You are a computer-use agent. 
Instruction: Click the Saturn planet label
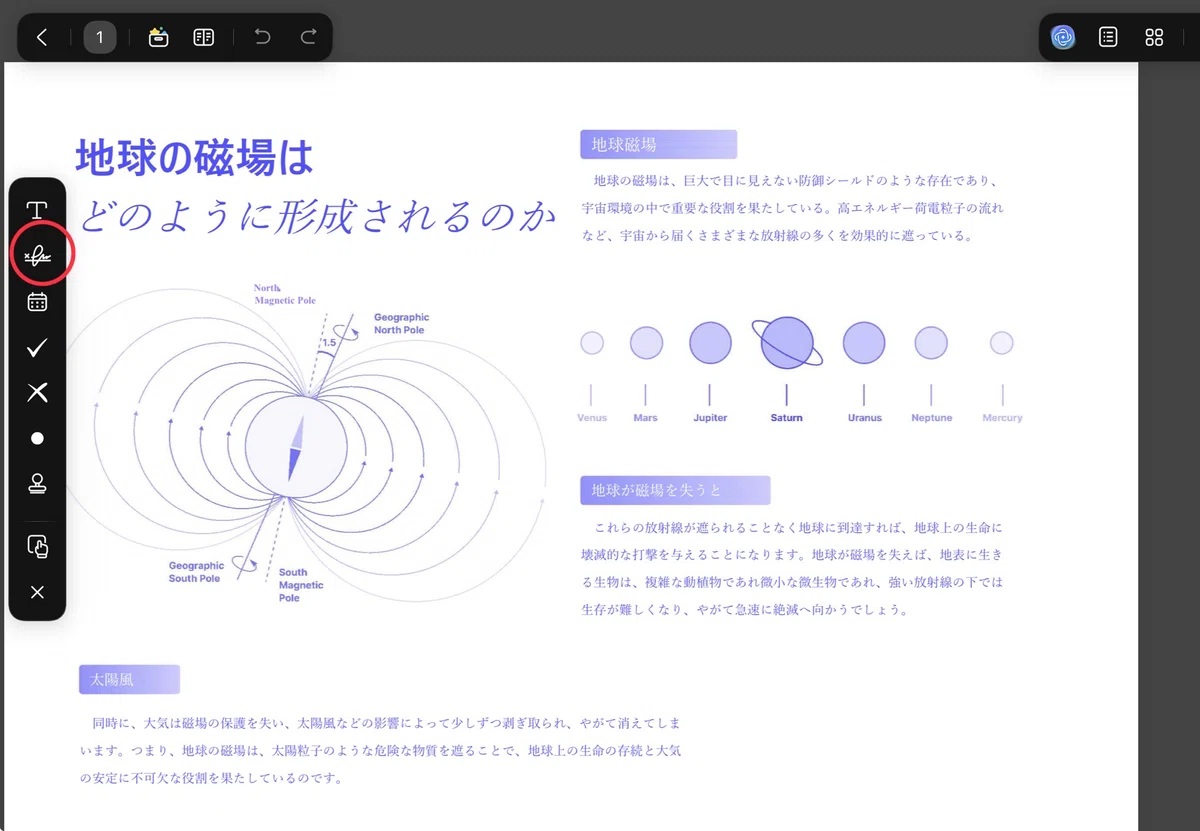point(787,418)
